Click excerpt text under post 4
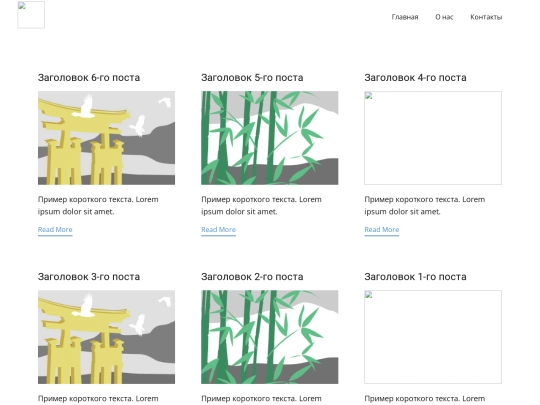 [x=425, y=206]
